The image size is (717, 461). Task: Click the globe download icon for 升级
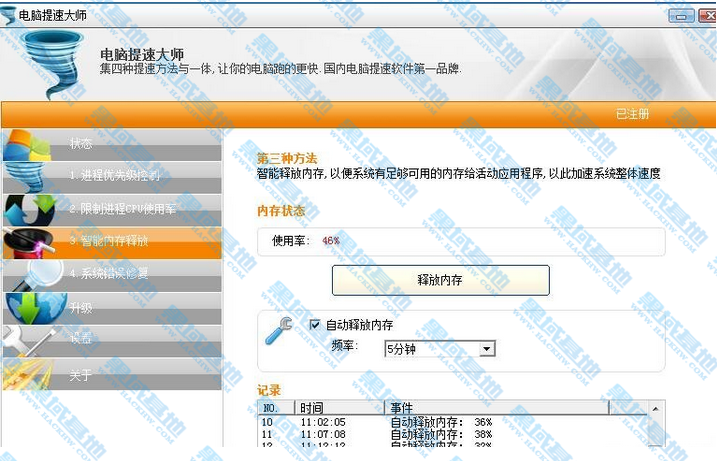pos(36,309)
